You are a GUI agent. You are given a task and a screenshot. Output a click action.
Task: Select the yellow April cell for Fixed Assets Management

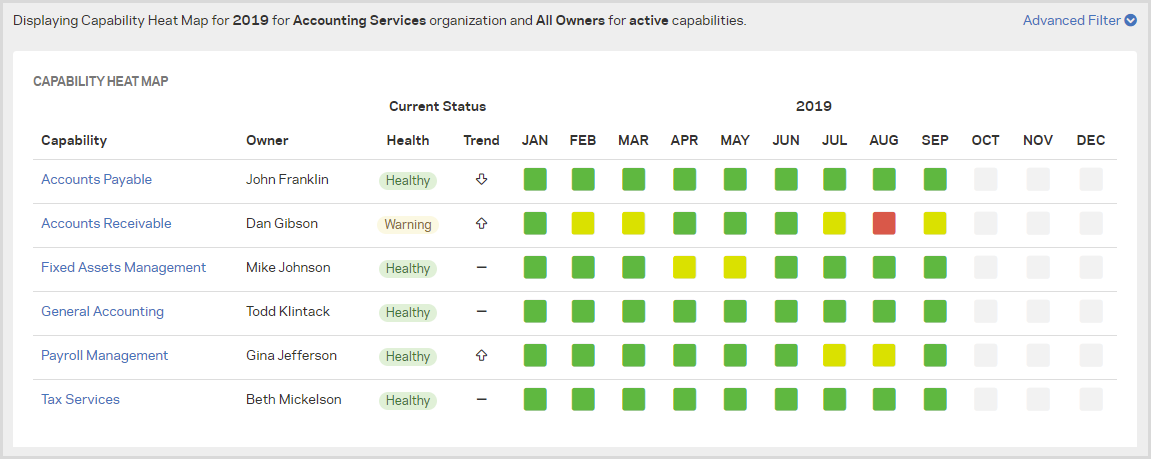[x=684, y=268]
